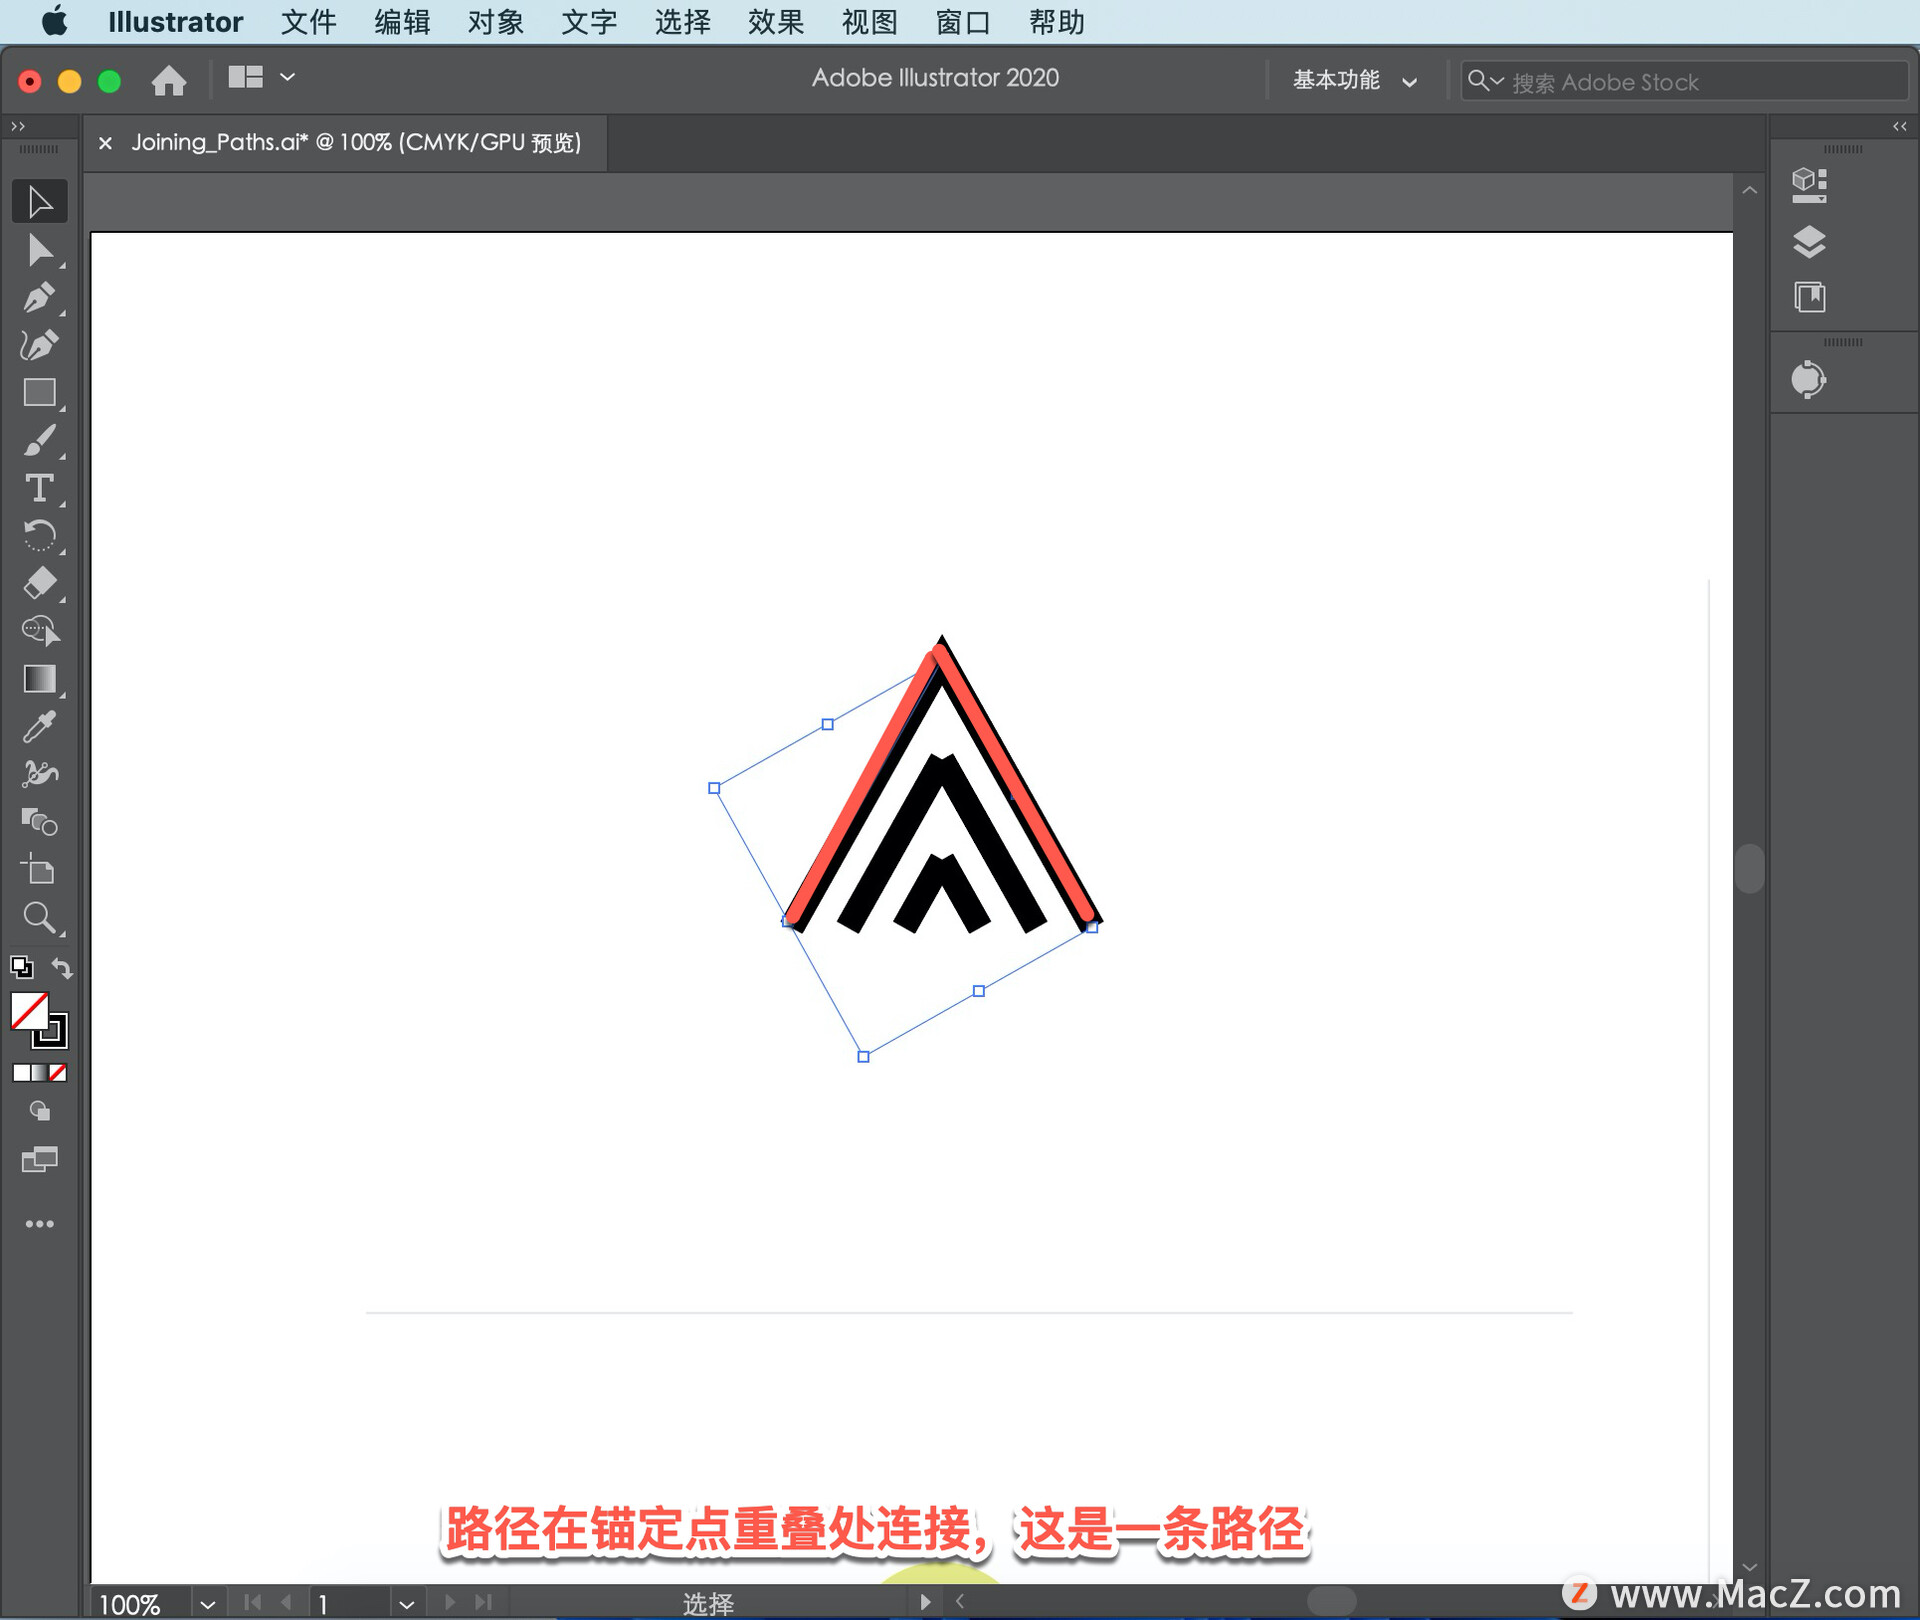Set paint mode to None
This screenshot has height=1620, width=1920.
(x=58, y=1073)
